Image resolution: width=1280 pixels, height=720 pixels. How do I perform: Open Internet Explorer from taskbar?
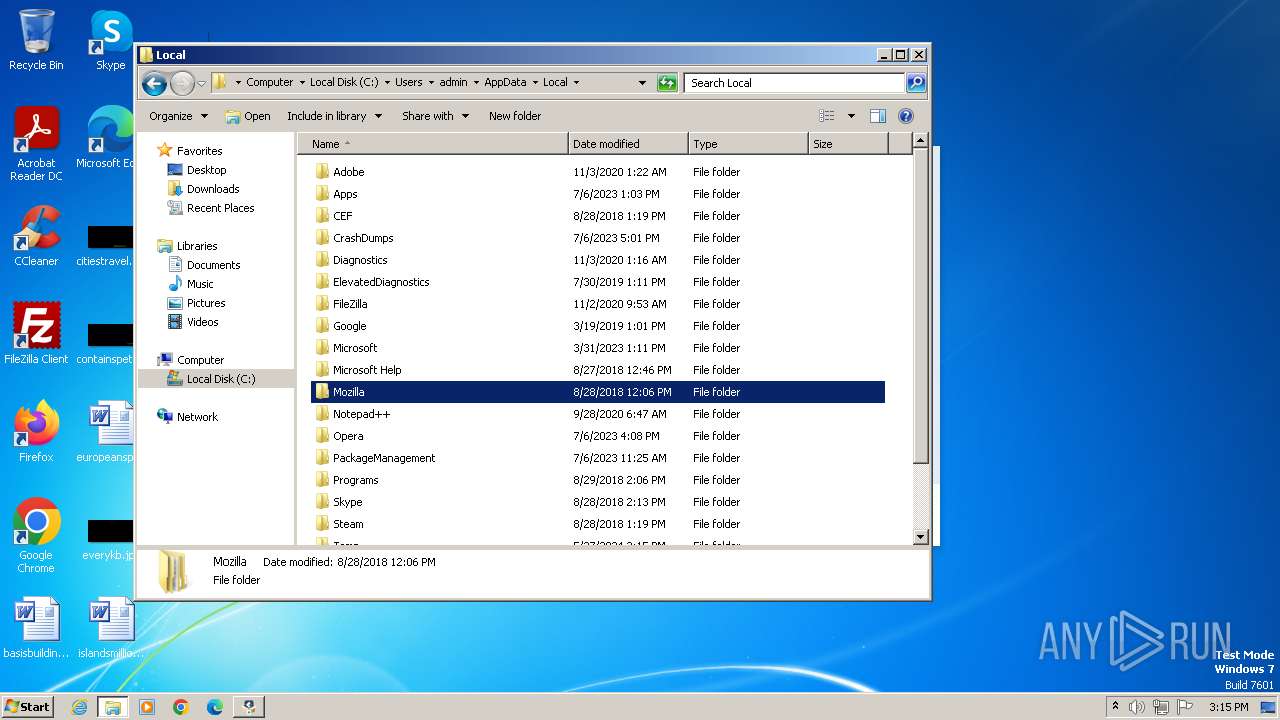click(x=79, y=707)
